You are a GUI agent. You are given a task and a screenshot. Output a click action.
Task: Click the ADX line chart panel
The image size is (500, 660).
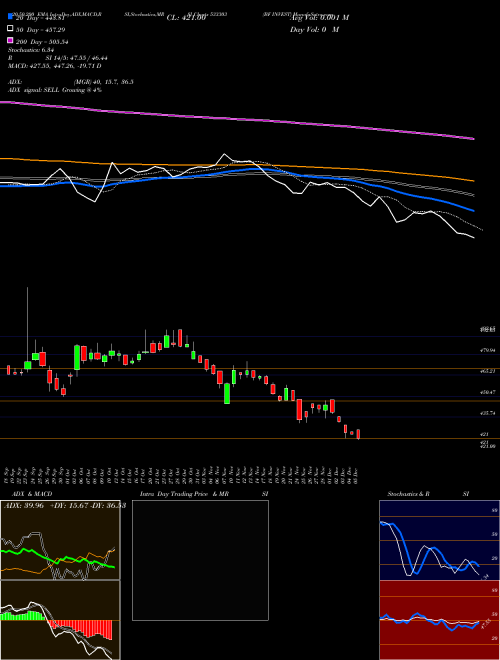60,540
